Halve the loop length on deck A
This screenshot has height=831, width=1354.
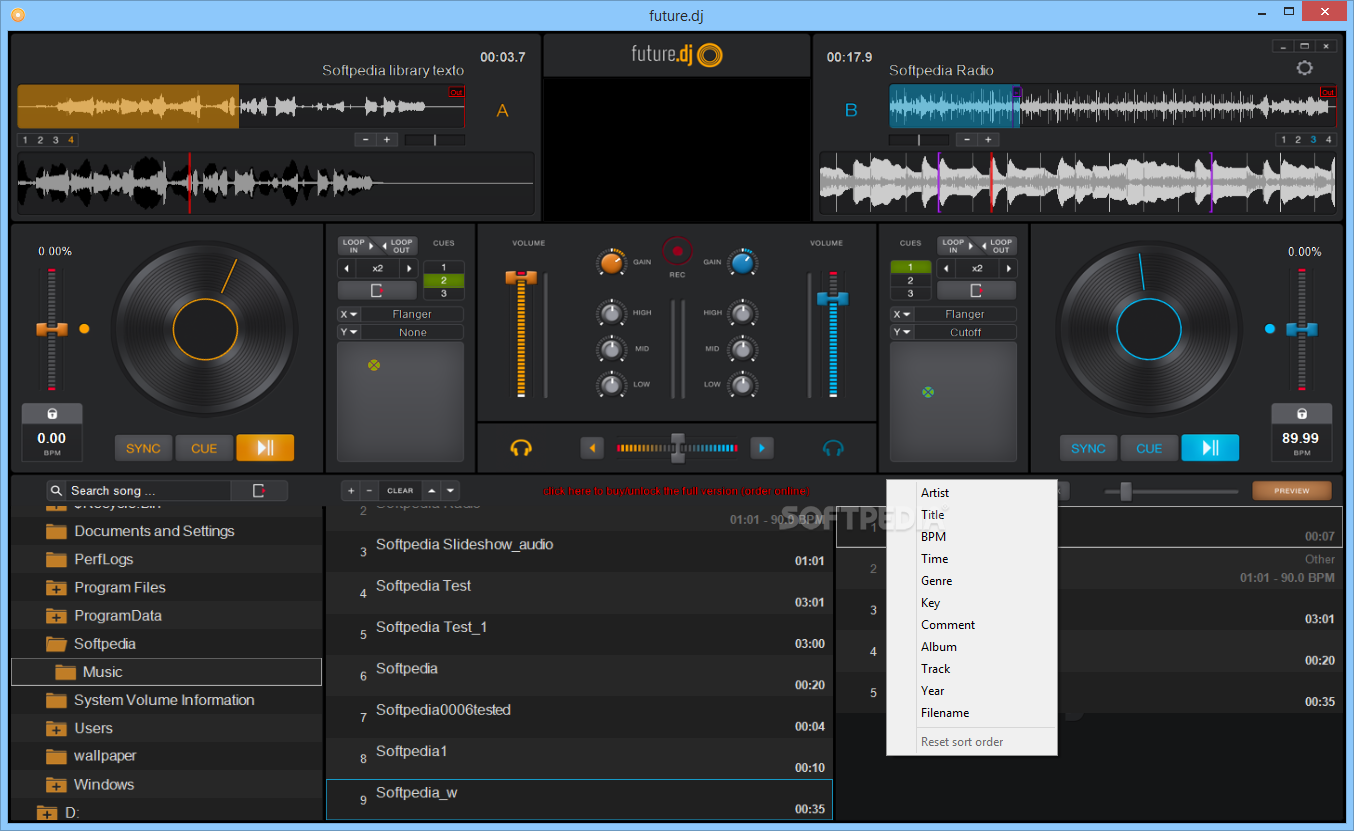[347, 269]
